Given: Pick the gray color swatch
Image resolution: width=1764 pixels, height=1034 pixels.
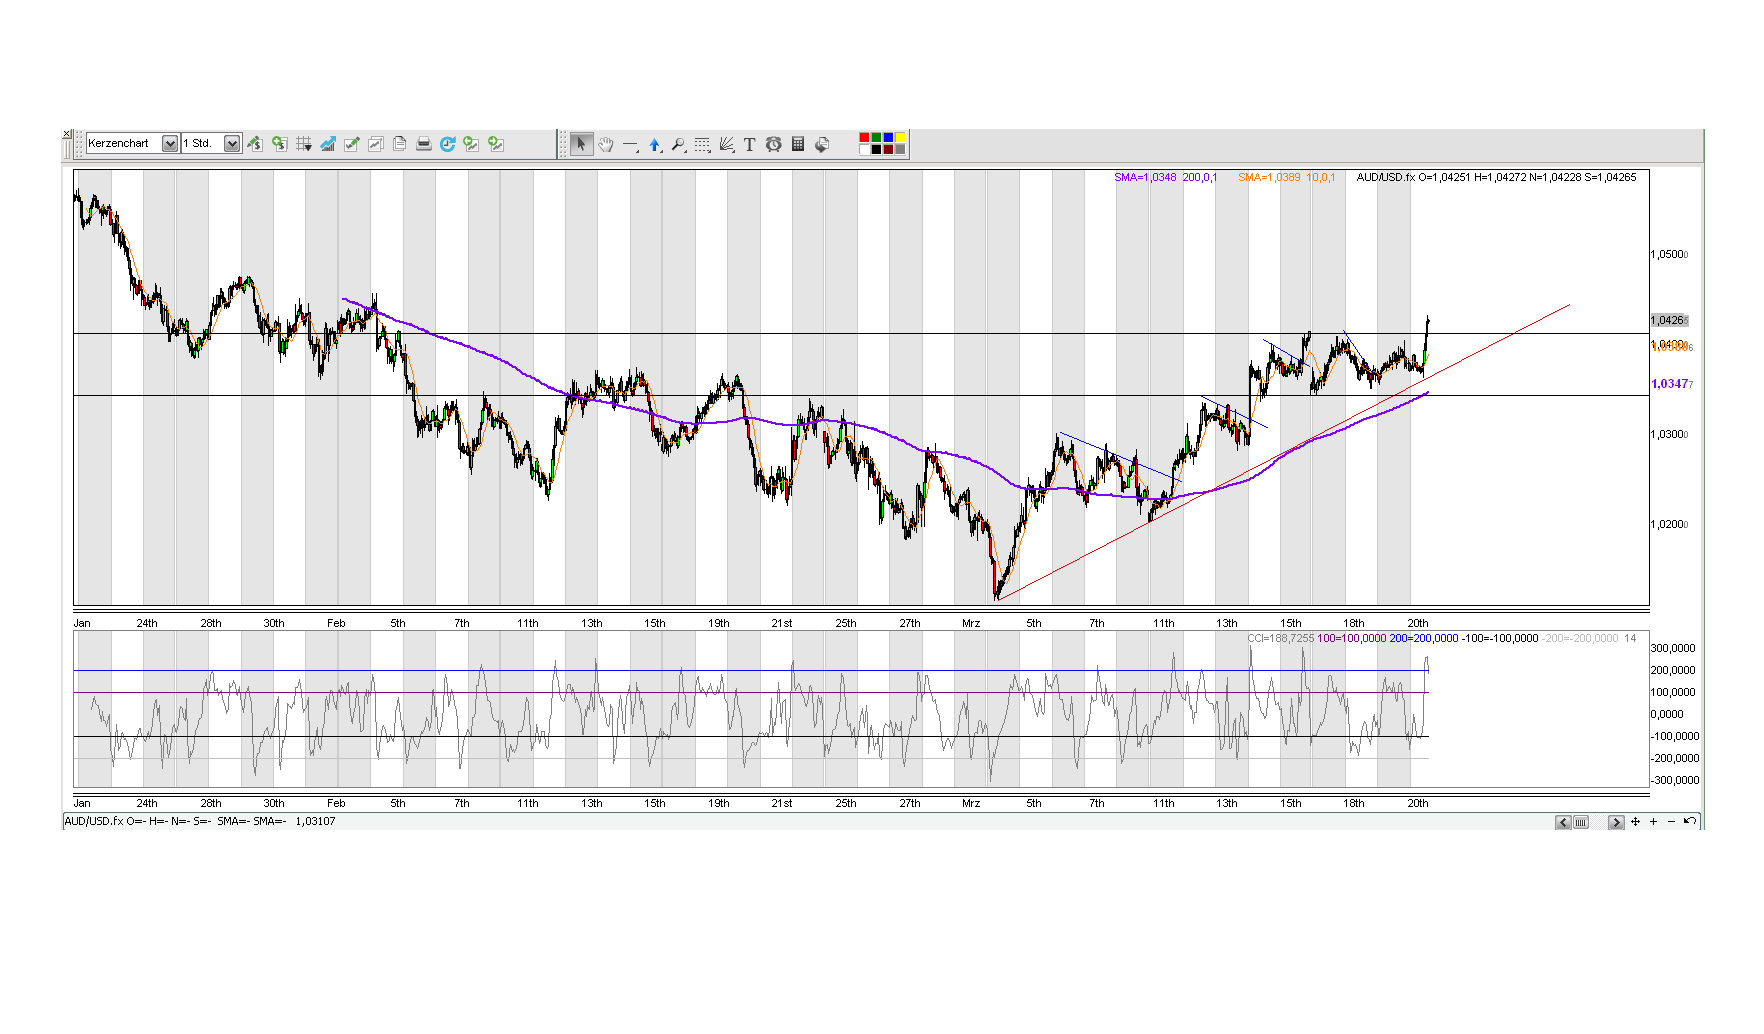Looking at the screenshot, I should point(900,150).
